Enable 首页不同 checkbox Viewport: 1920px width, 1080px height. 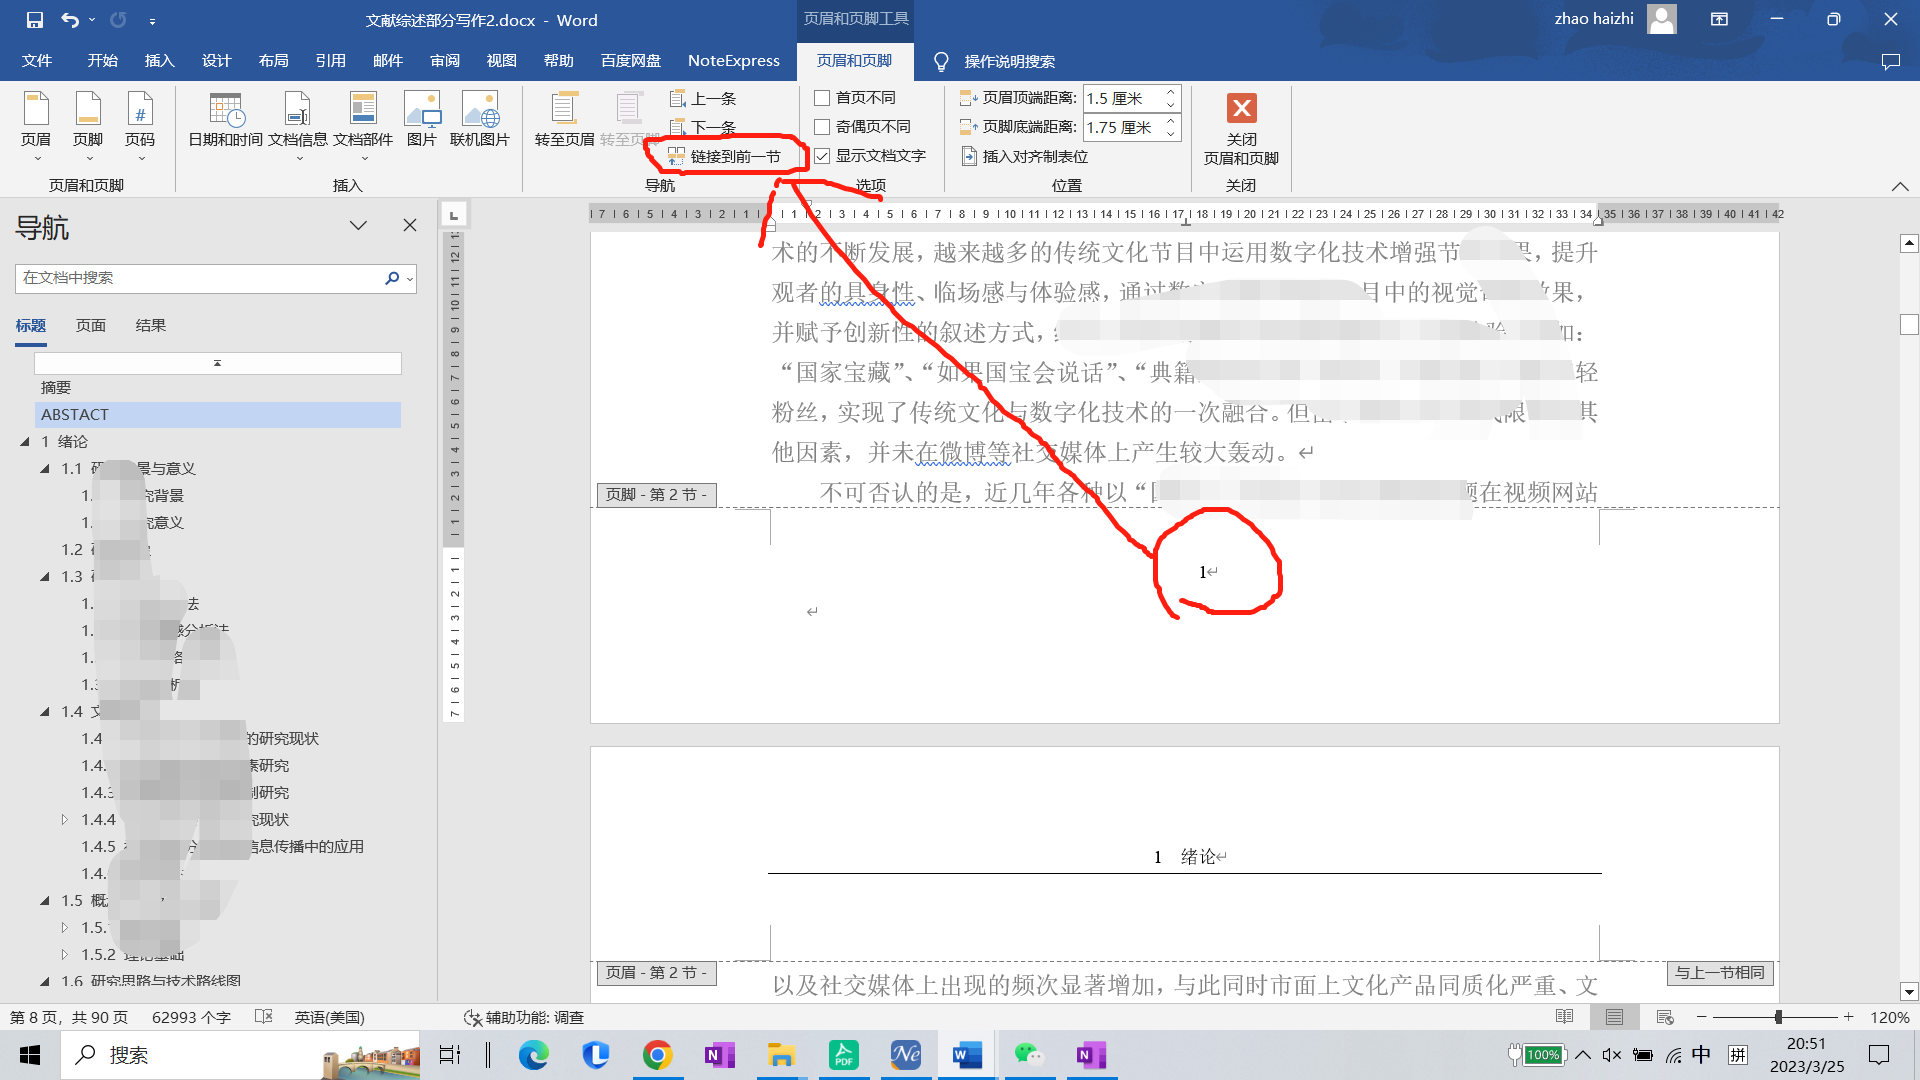coord(822,98)
